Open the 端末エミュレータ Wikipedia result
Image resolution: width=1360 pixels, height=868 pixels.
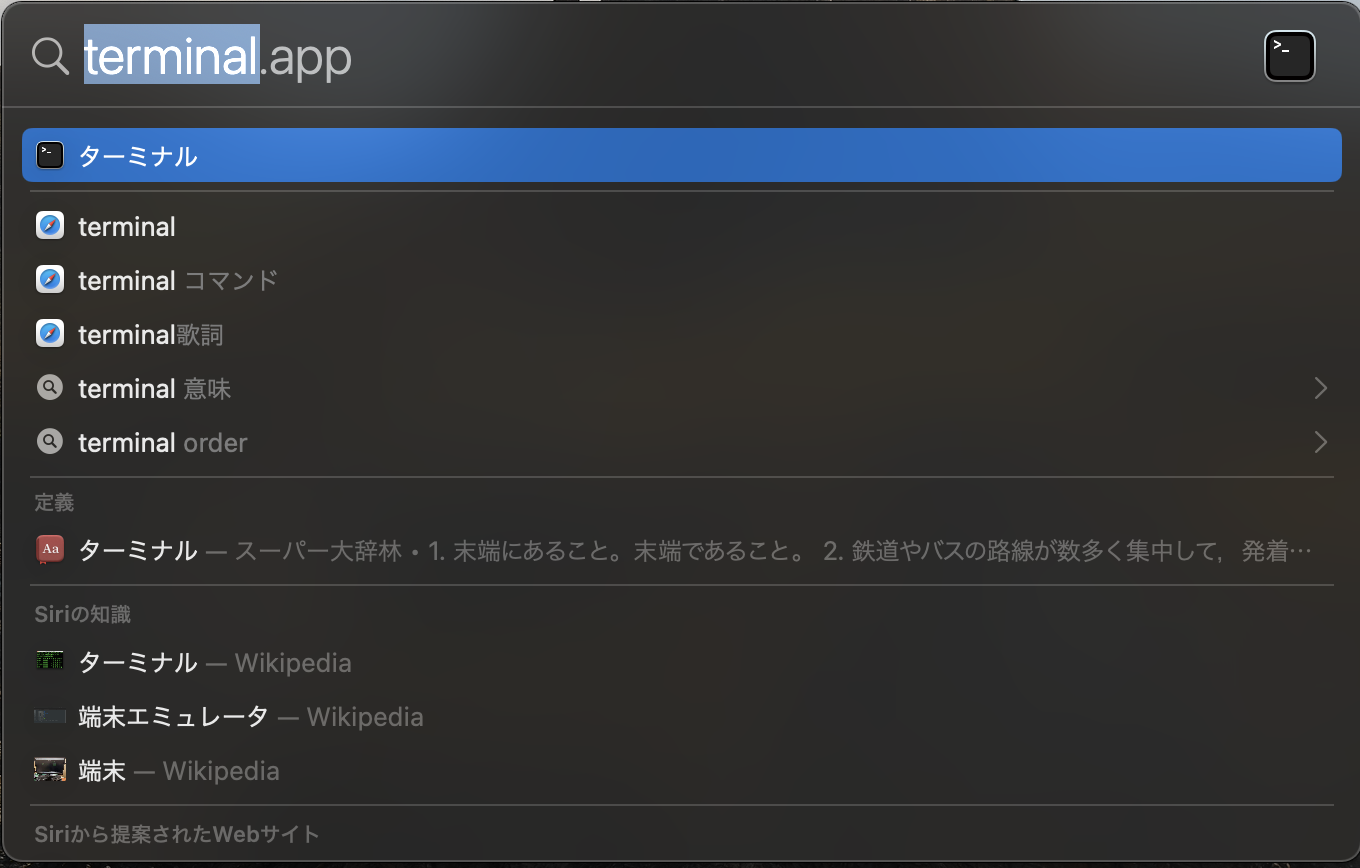click(681, 716)
